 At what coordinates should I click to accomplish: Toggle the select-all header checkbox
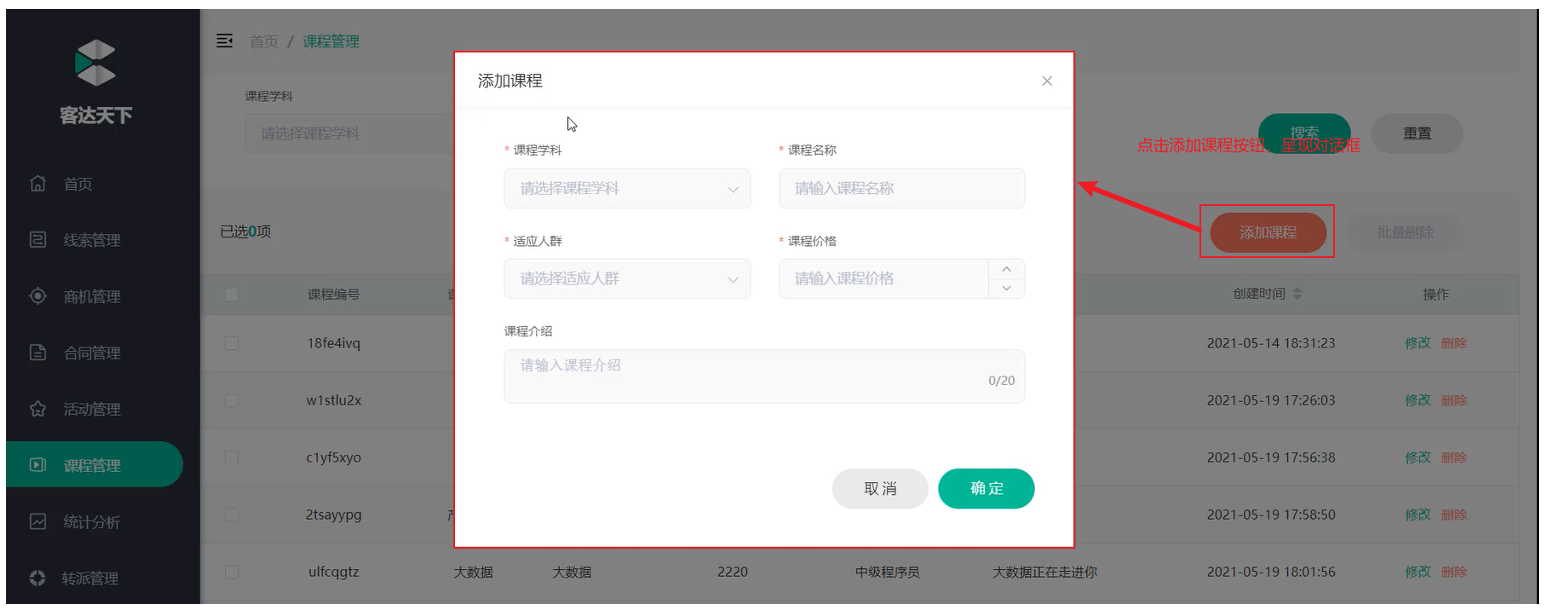pos(232,294)
